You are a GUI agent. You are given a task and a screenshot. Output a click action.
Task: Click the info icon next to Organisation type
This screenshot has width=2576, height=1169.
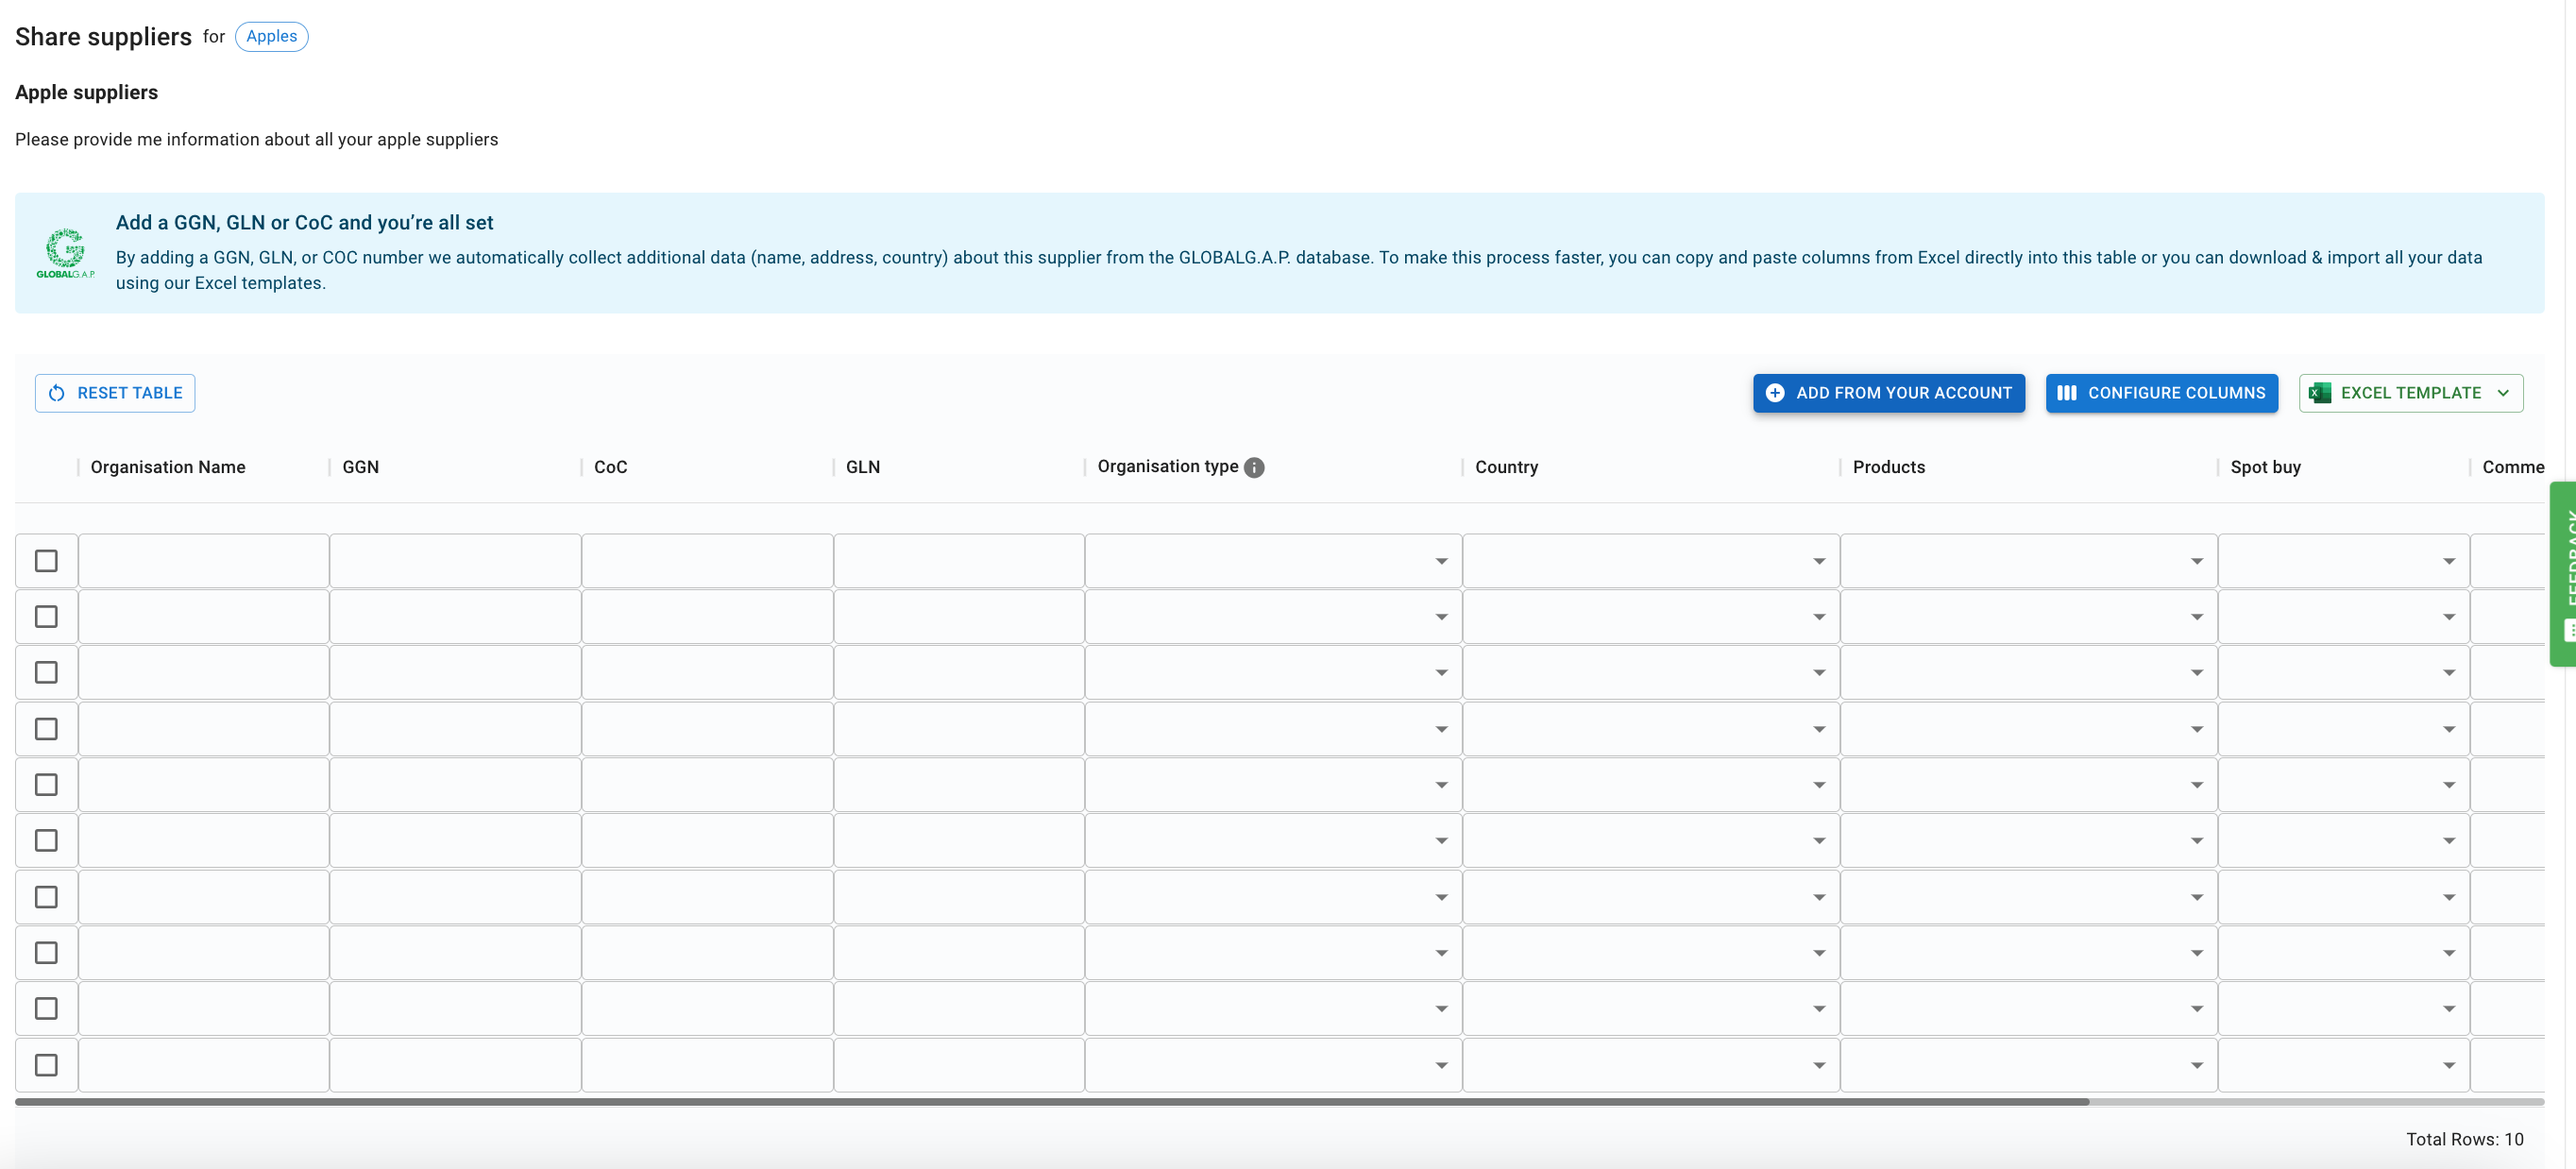(1254, 467)
